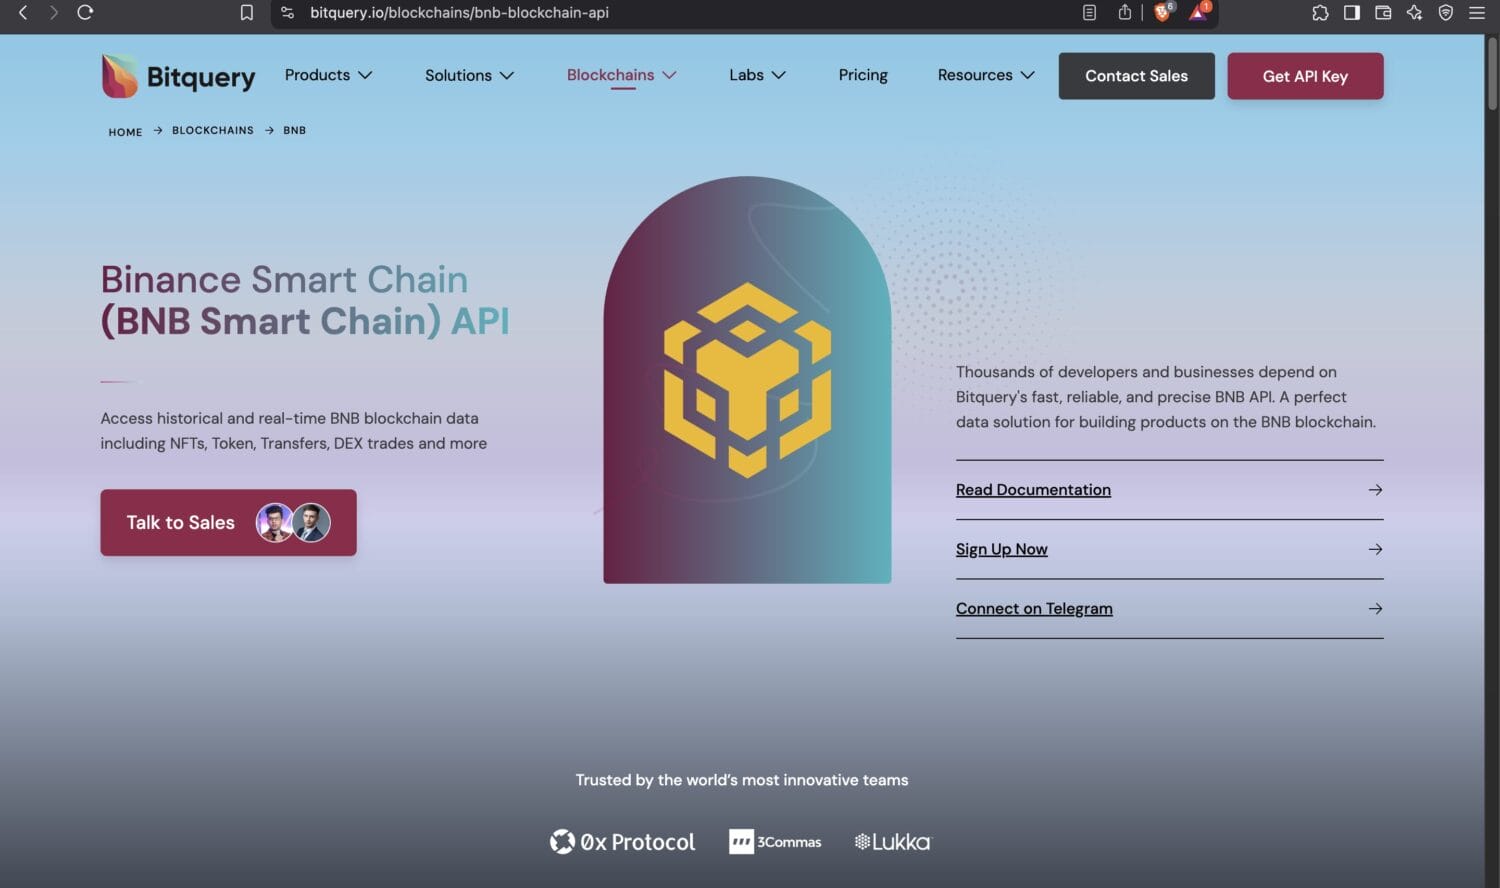Image resolution: width=1500 pixels, height=888 pixels.
Task: Bookmark this page using the bookmark icon
Action: tap(246, 13)
